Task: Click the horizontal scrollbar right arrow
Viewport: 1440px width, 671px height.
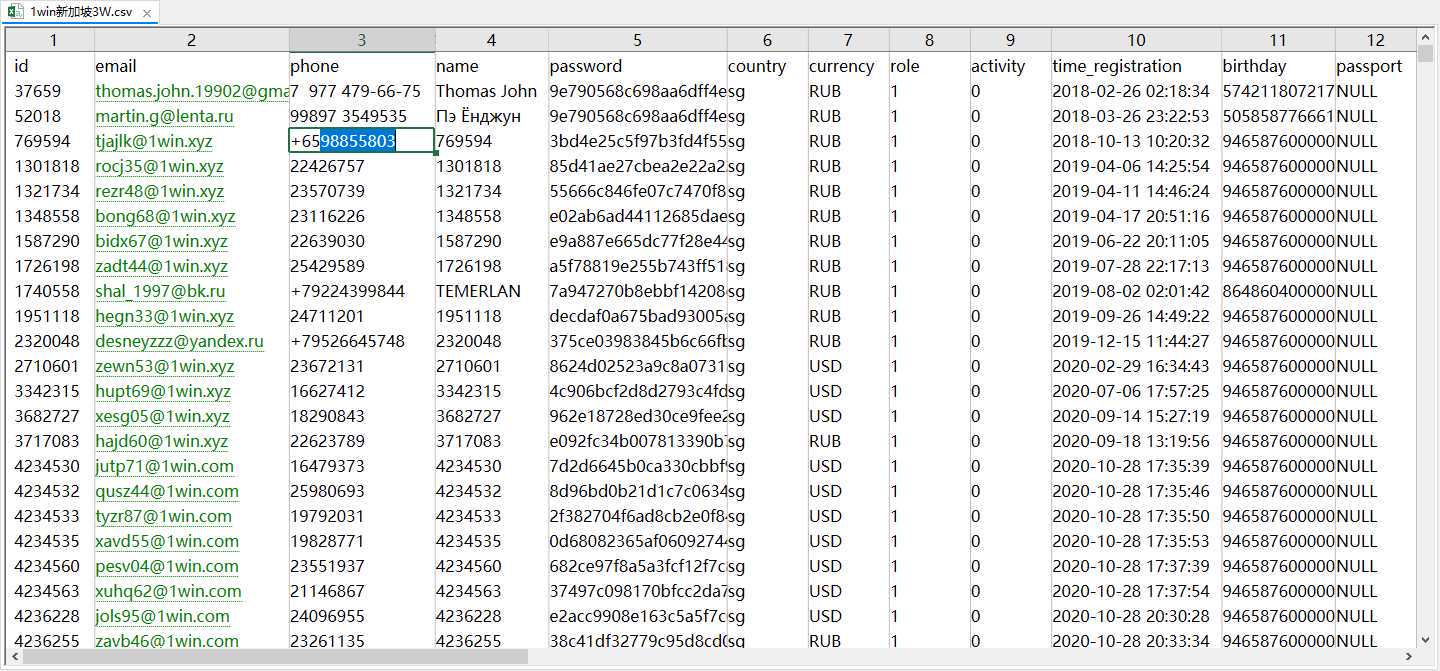Action: tap(1409, 657)
